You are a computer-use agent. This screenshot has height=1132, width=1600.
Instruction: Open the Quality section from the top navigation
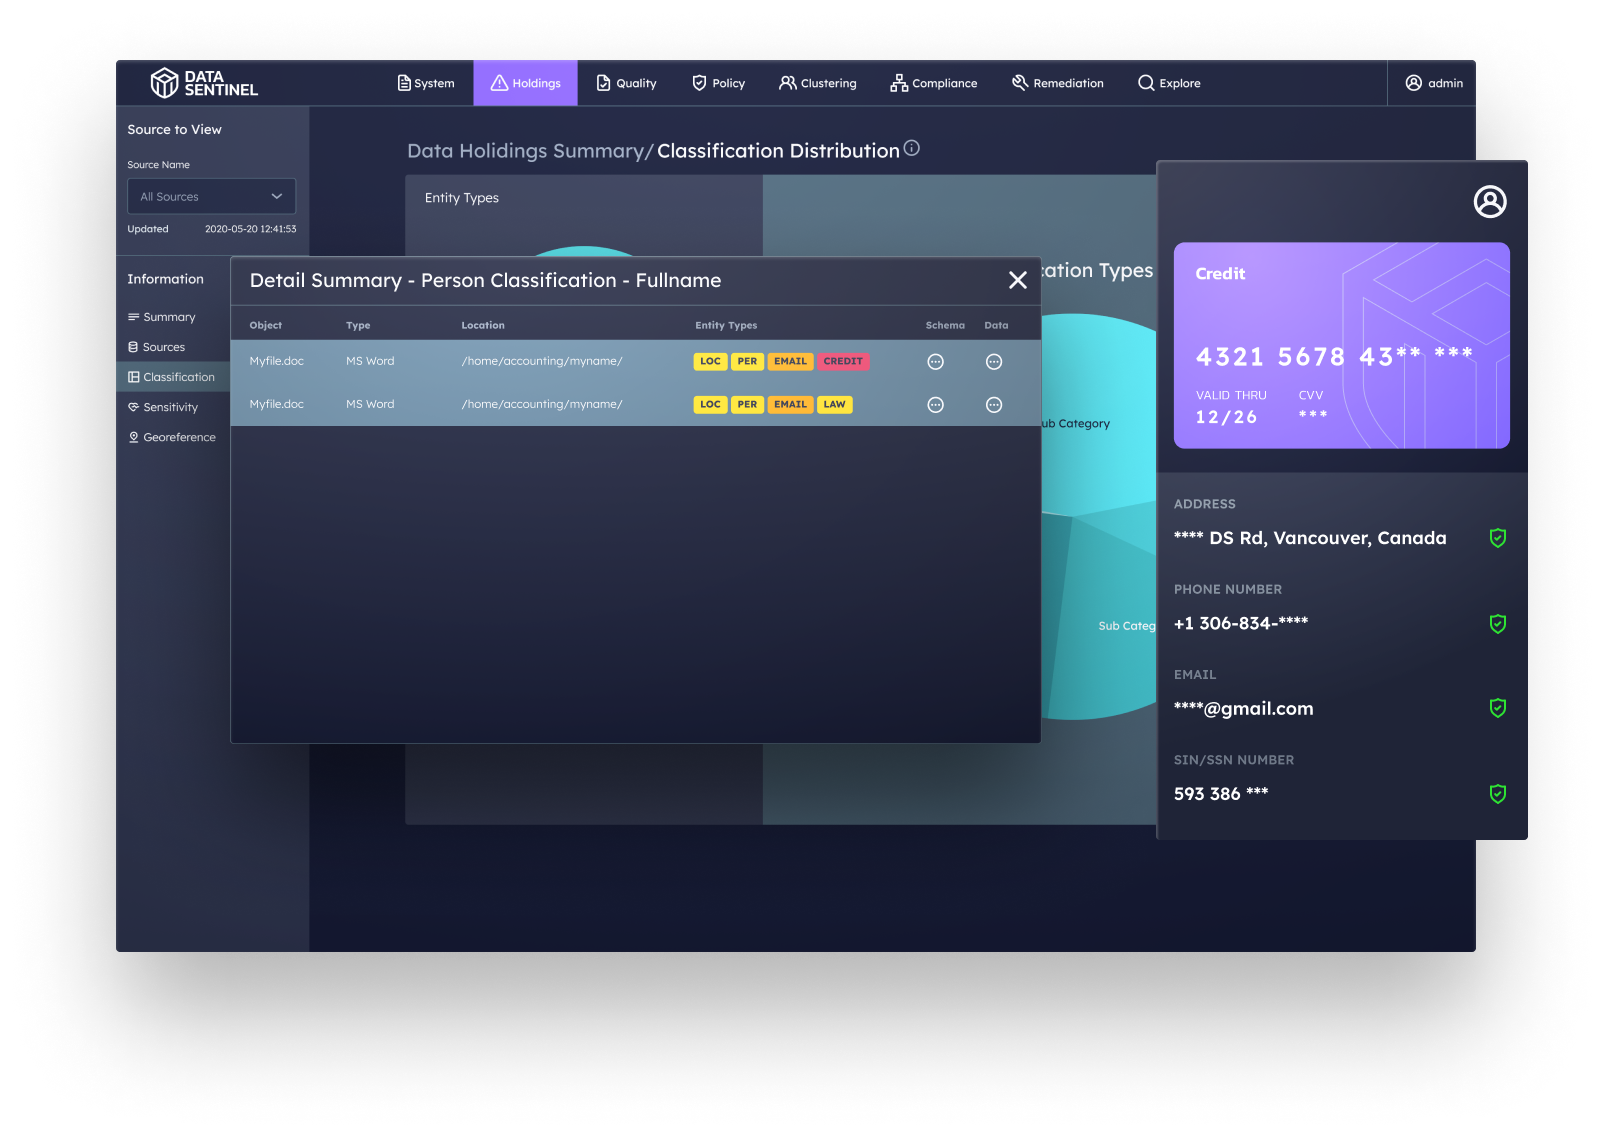[x=626, y=83]
